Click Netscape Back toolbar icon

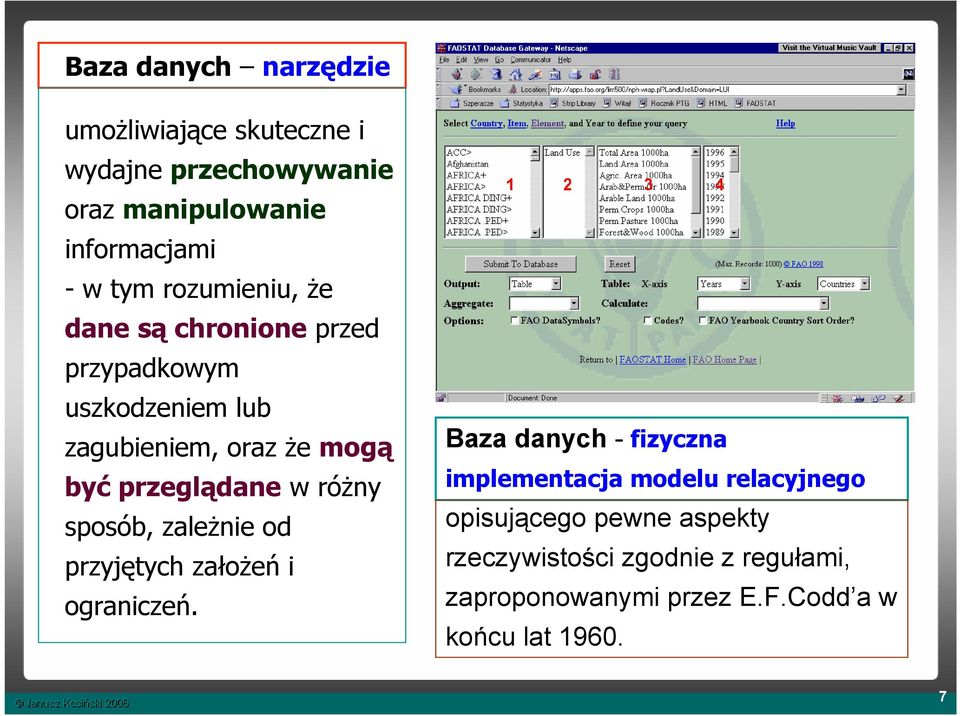[457, 74]
